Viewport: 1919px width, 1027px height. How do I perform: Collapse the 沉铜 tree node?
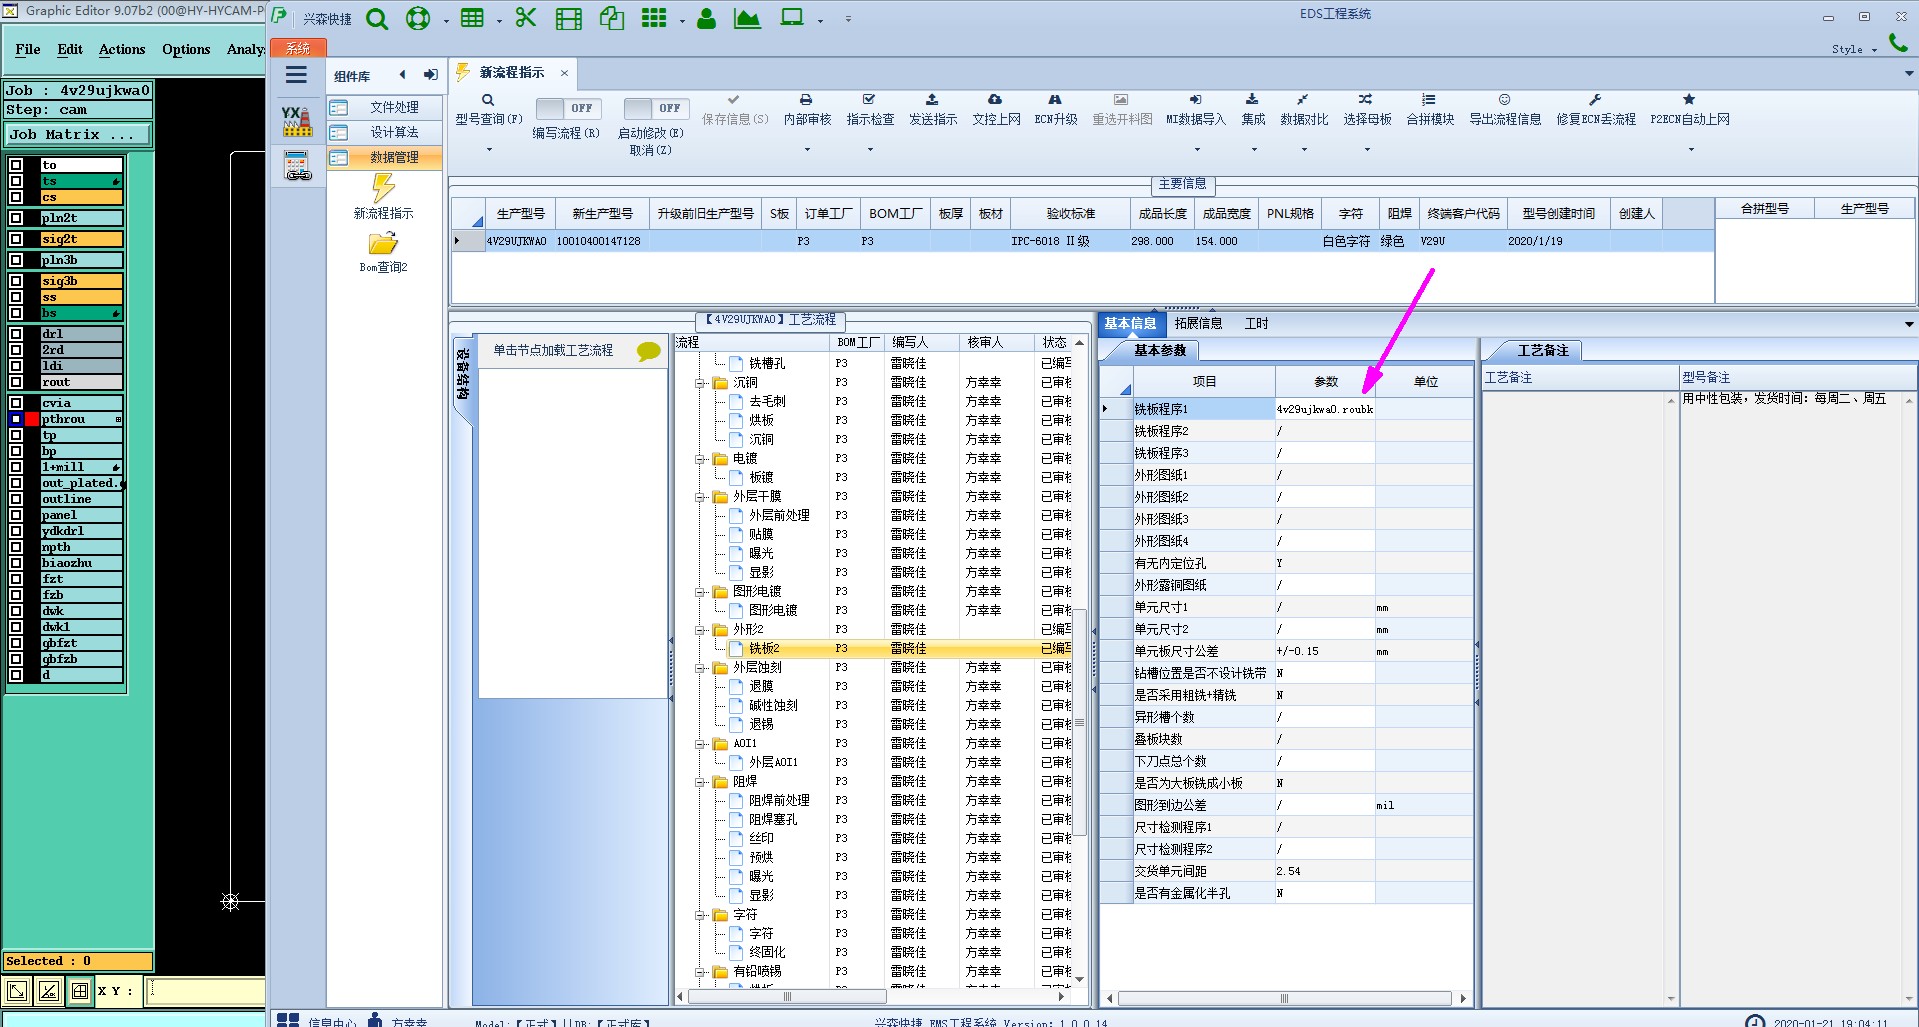coord(700,383)
